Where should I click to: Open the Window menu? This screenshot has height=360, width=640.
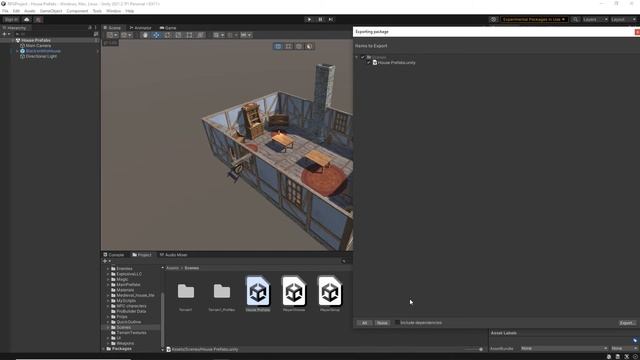113,11
